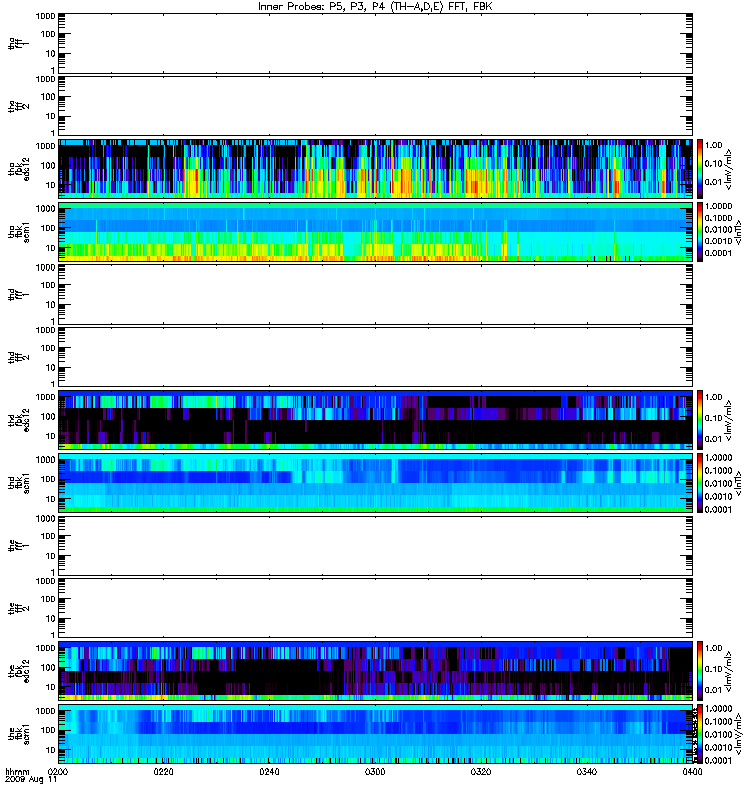The width and height of the screenshot is (750, 800).
Task: Click '<|mV/m|>' unit beside tha edc12 color bar
Action: click(729, 169)
